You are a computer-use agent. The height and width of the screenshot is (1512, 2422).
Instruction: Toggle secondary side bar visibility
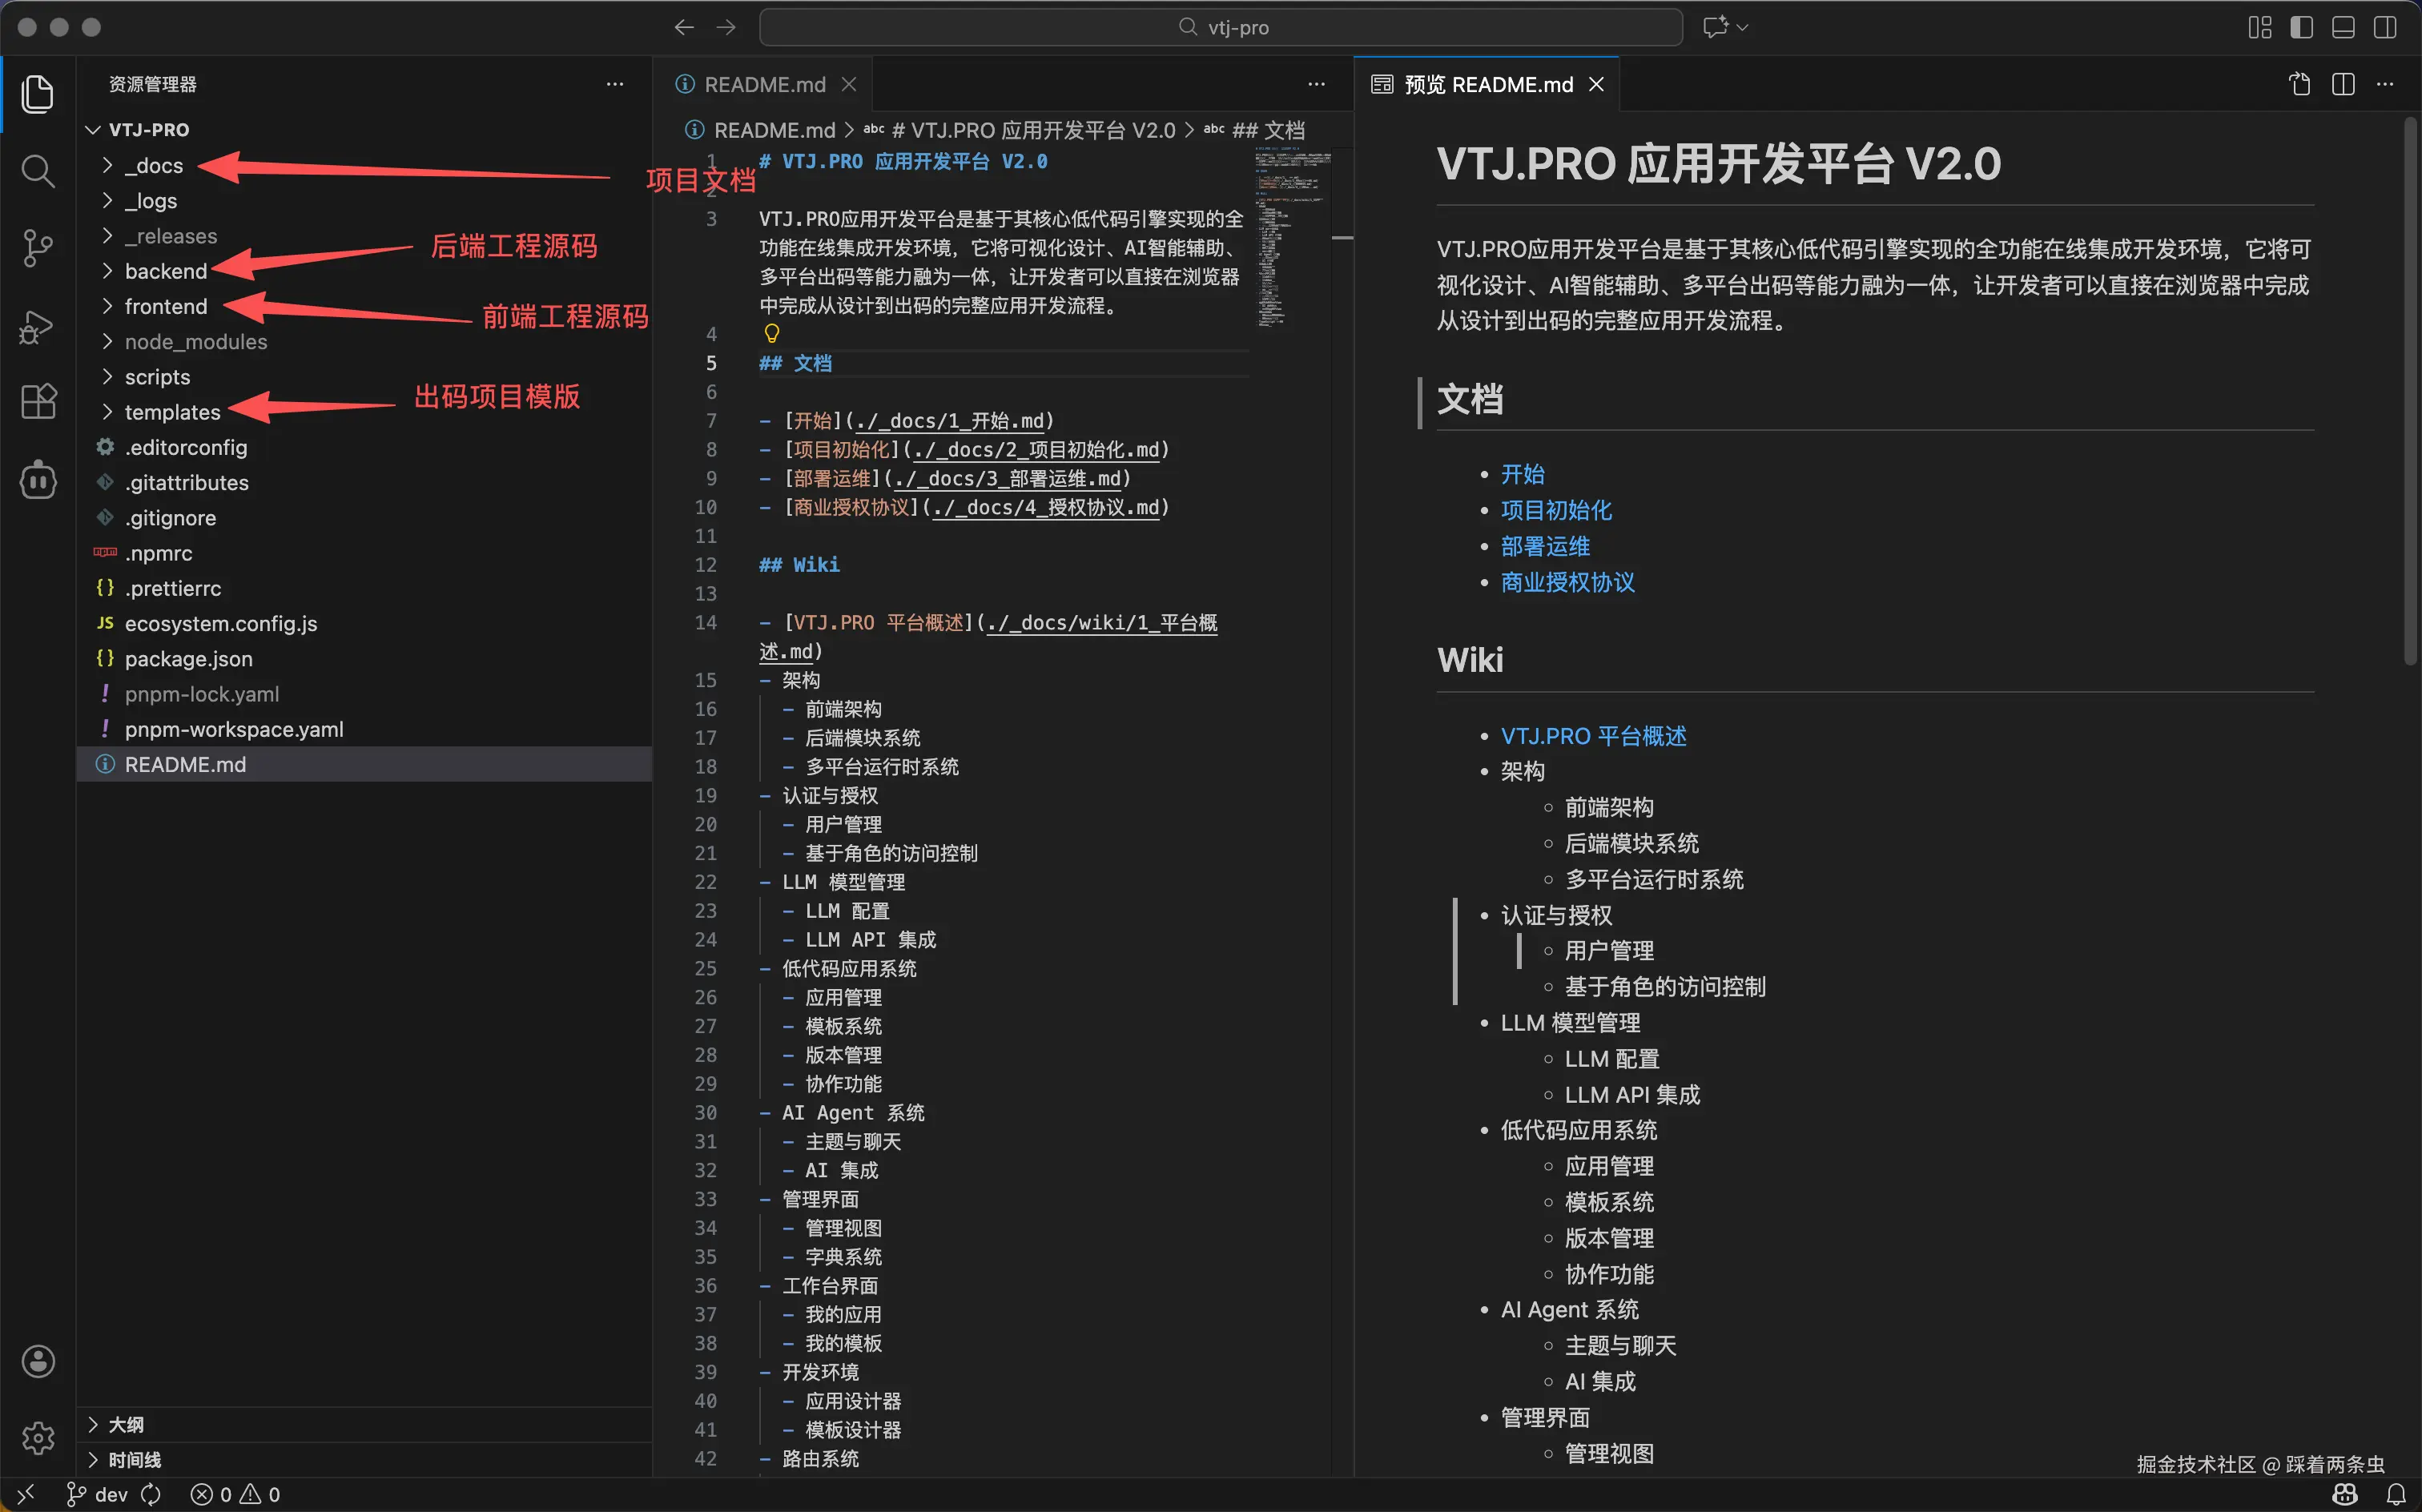coord(2385,27)
